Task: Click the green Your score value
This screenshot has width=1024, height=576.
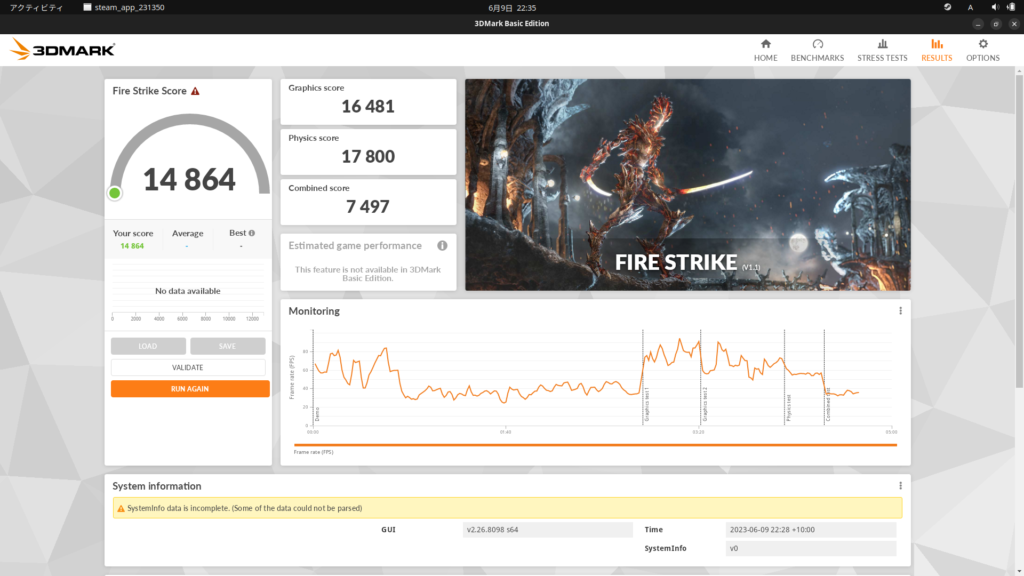Action: (132, 246)
